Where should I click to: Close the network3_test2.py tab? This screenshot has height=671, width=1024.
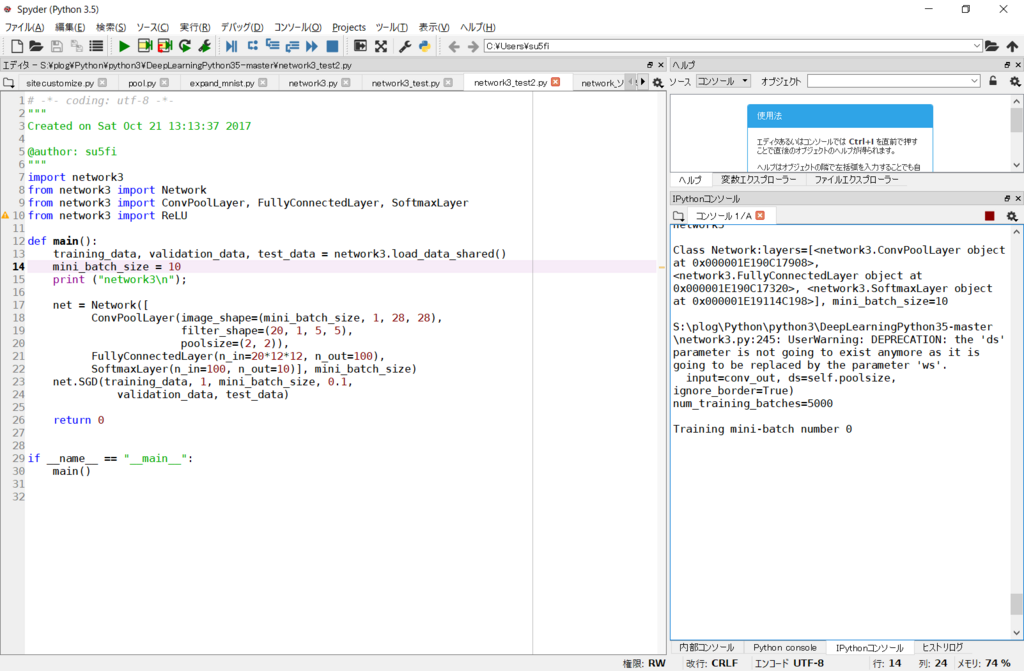coord(556,82)
